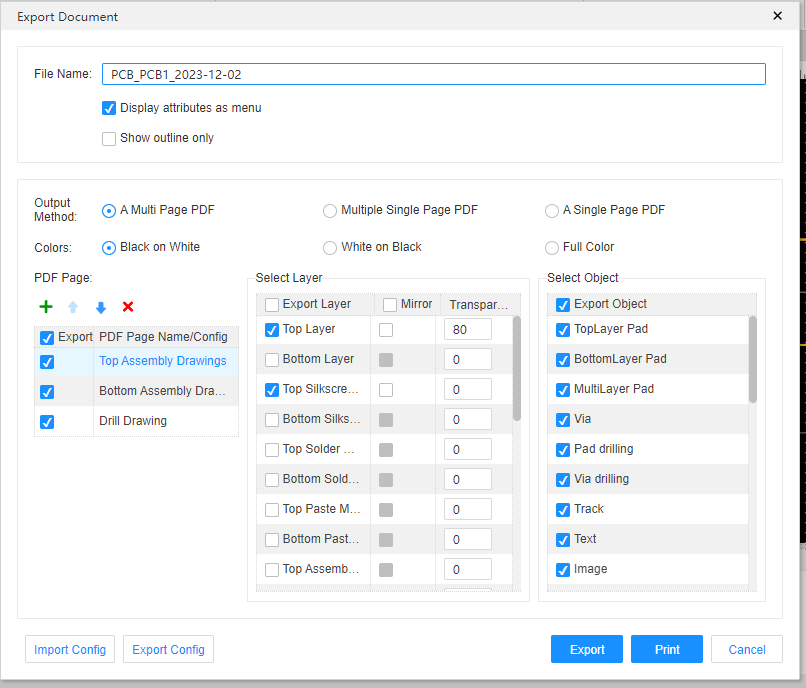Image resolution: width=806 pixels, height=688 pixels.
Task: Uncheck Display attributes as menu
Action: point(109,108)
